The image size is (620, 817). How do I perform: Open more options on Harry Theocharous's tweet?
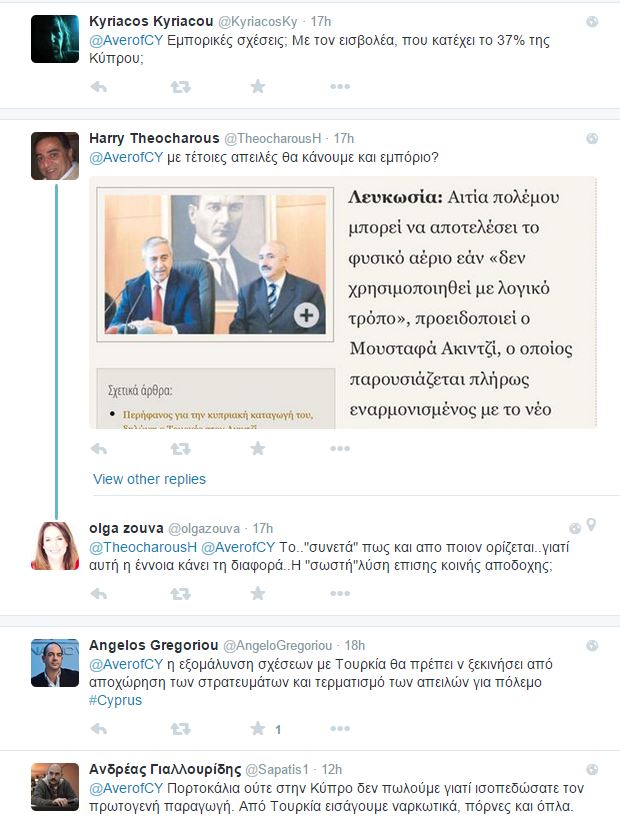[x=340, y=449]
